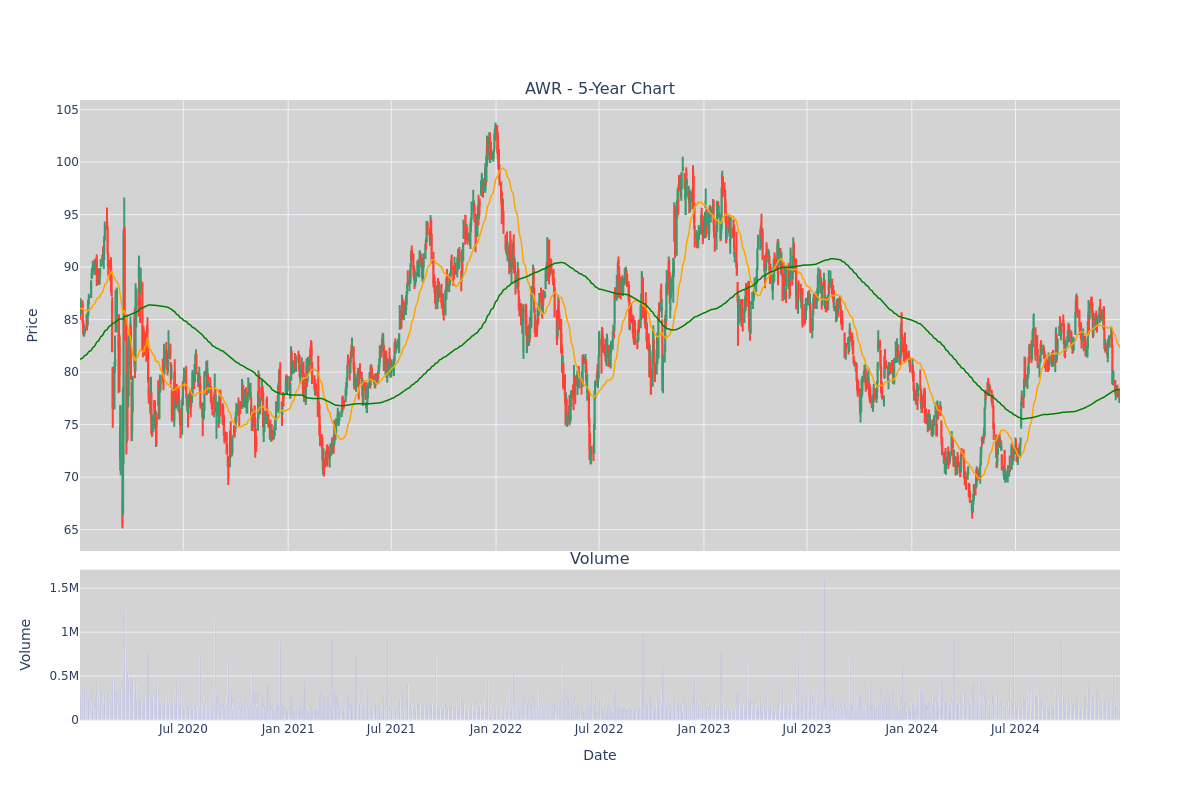
Task: Select the 80 price tick label
Action: [71, 372]
